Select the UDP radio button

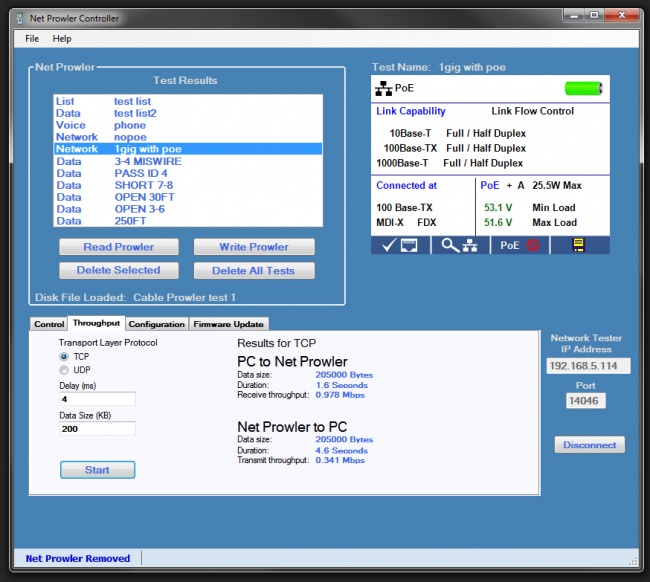tap(65, 370)
